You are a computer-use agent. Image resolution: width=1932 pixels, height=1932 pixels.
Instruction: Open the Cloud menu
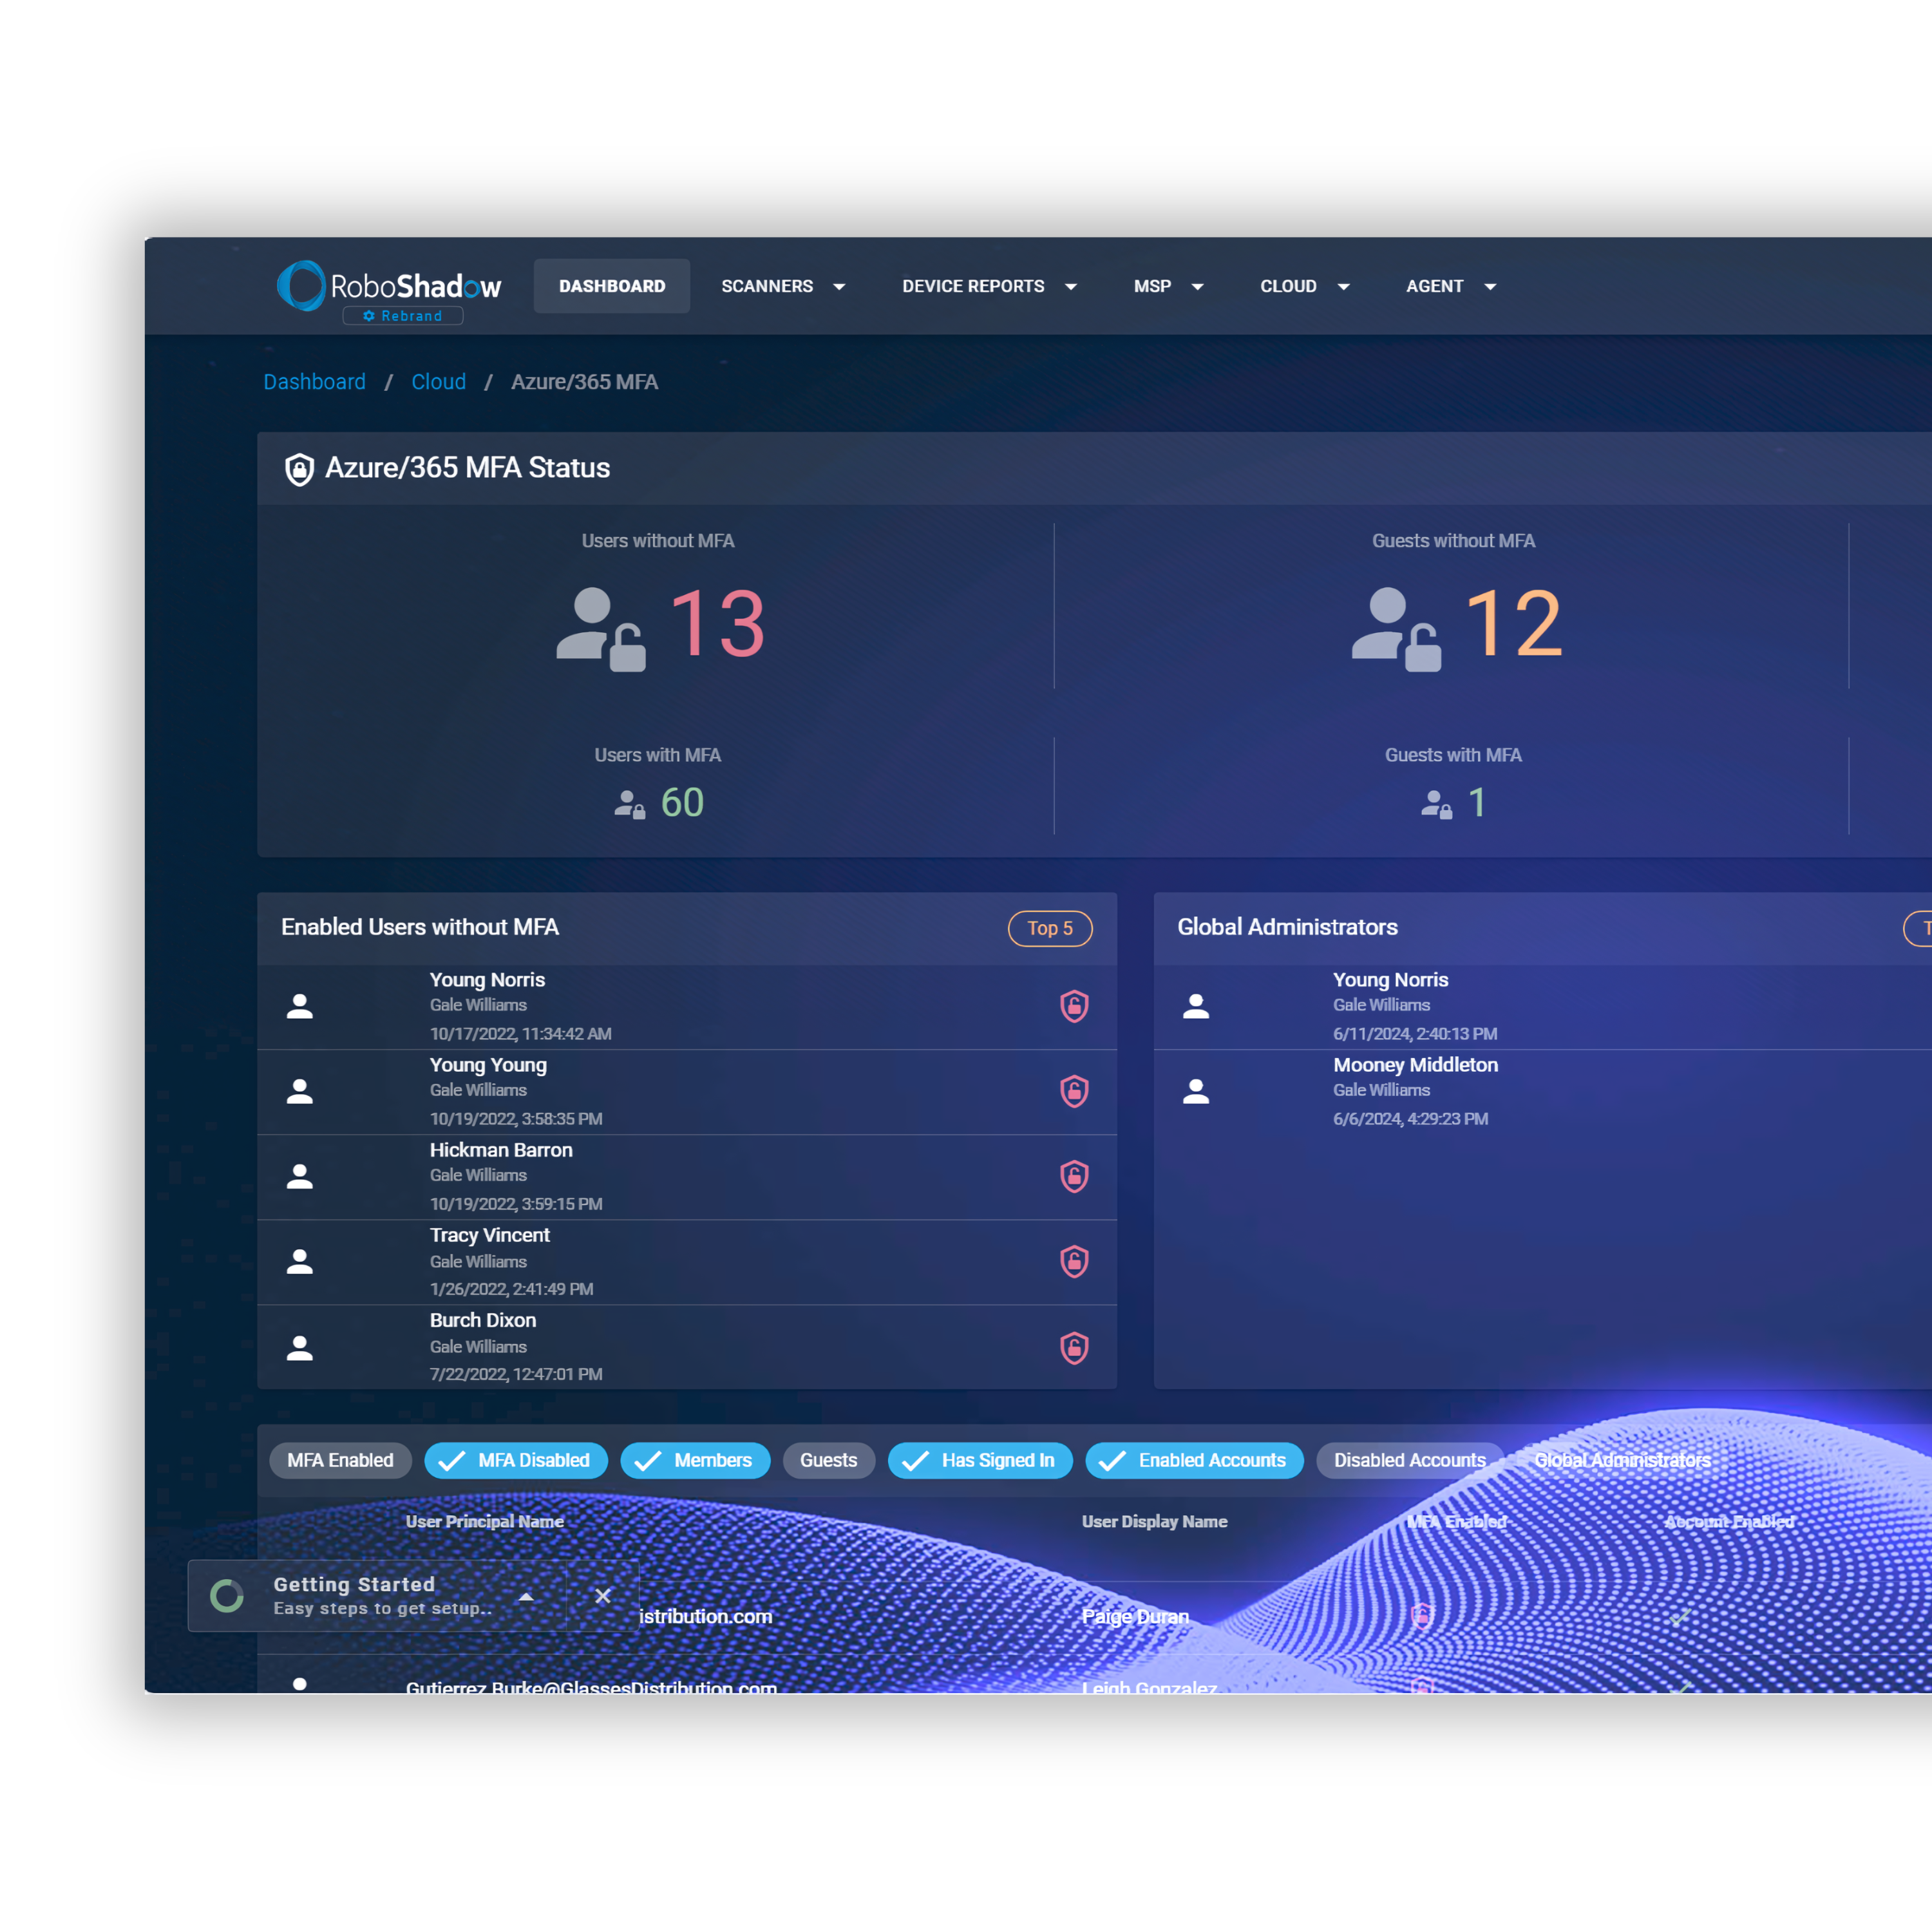click(x=1288, y=286)
